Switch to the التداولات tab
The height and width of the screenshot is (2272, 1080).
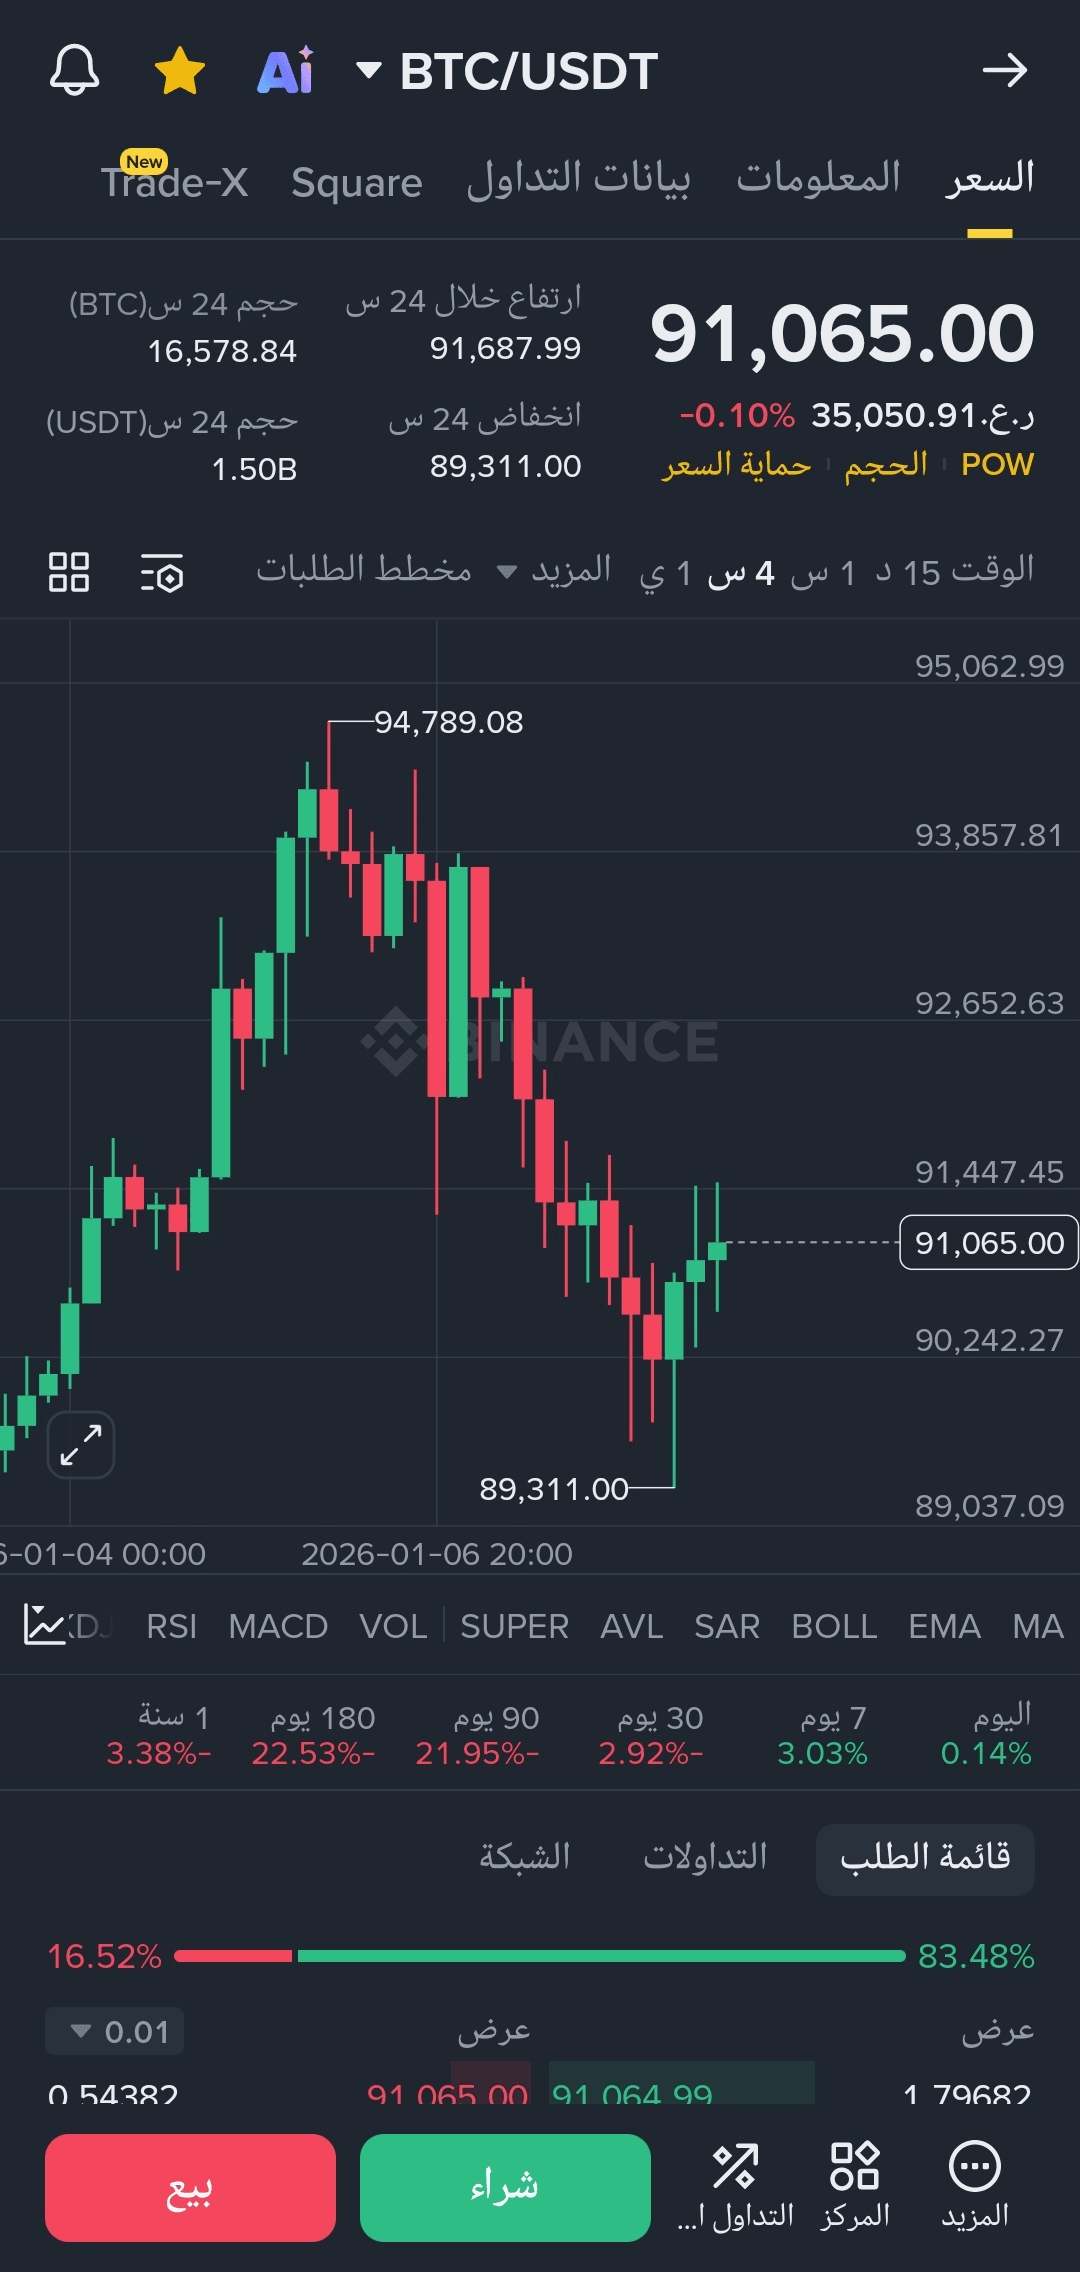pos(705,1857)
